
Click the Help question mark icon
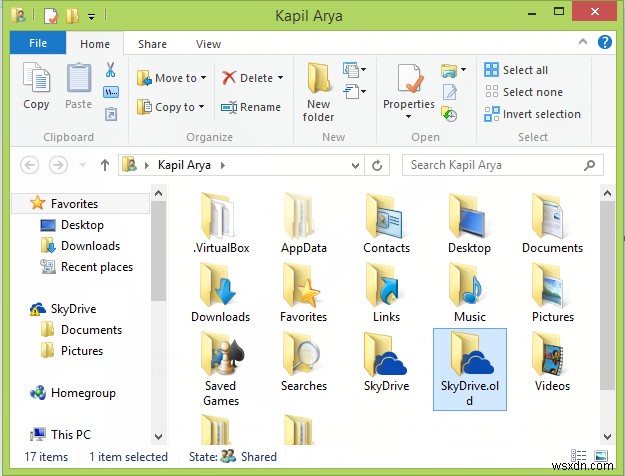point(605,42)
